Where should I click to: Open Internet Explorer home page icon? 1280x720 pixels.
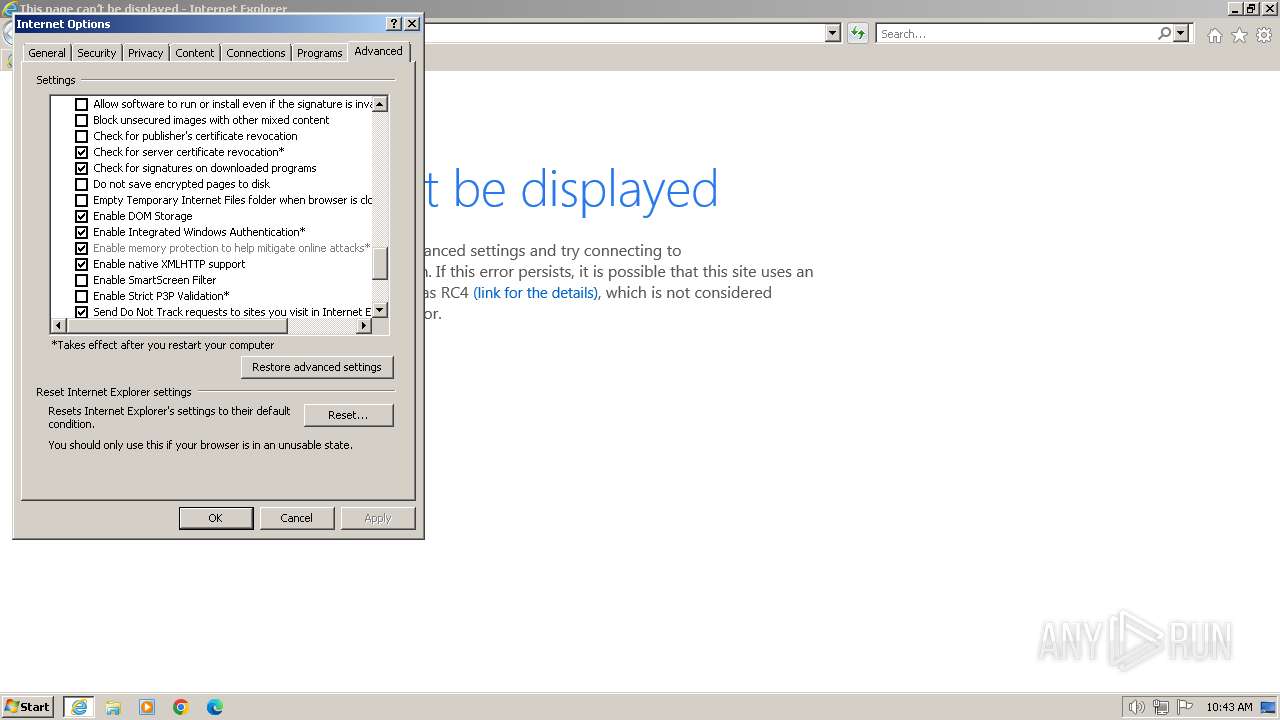(x=1214, y=35)
